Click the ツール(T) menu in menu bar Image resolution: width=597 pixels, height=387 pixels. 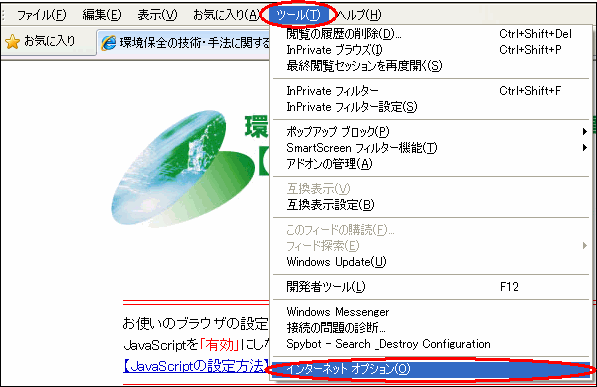coord(298,15)
